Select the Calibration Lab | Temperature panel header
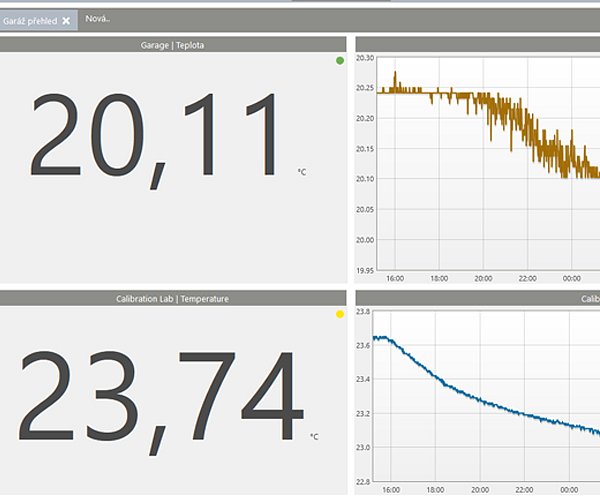 tap(172, 298)
